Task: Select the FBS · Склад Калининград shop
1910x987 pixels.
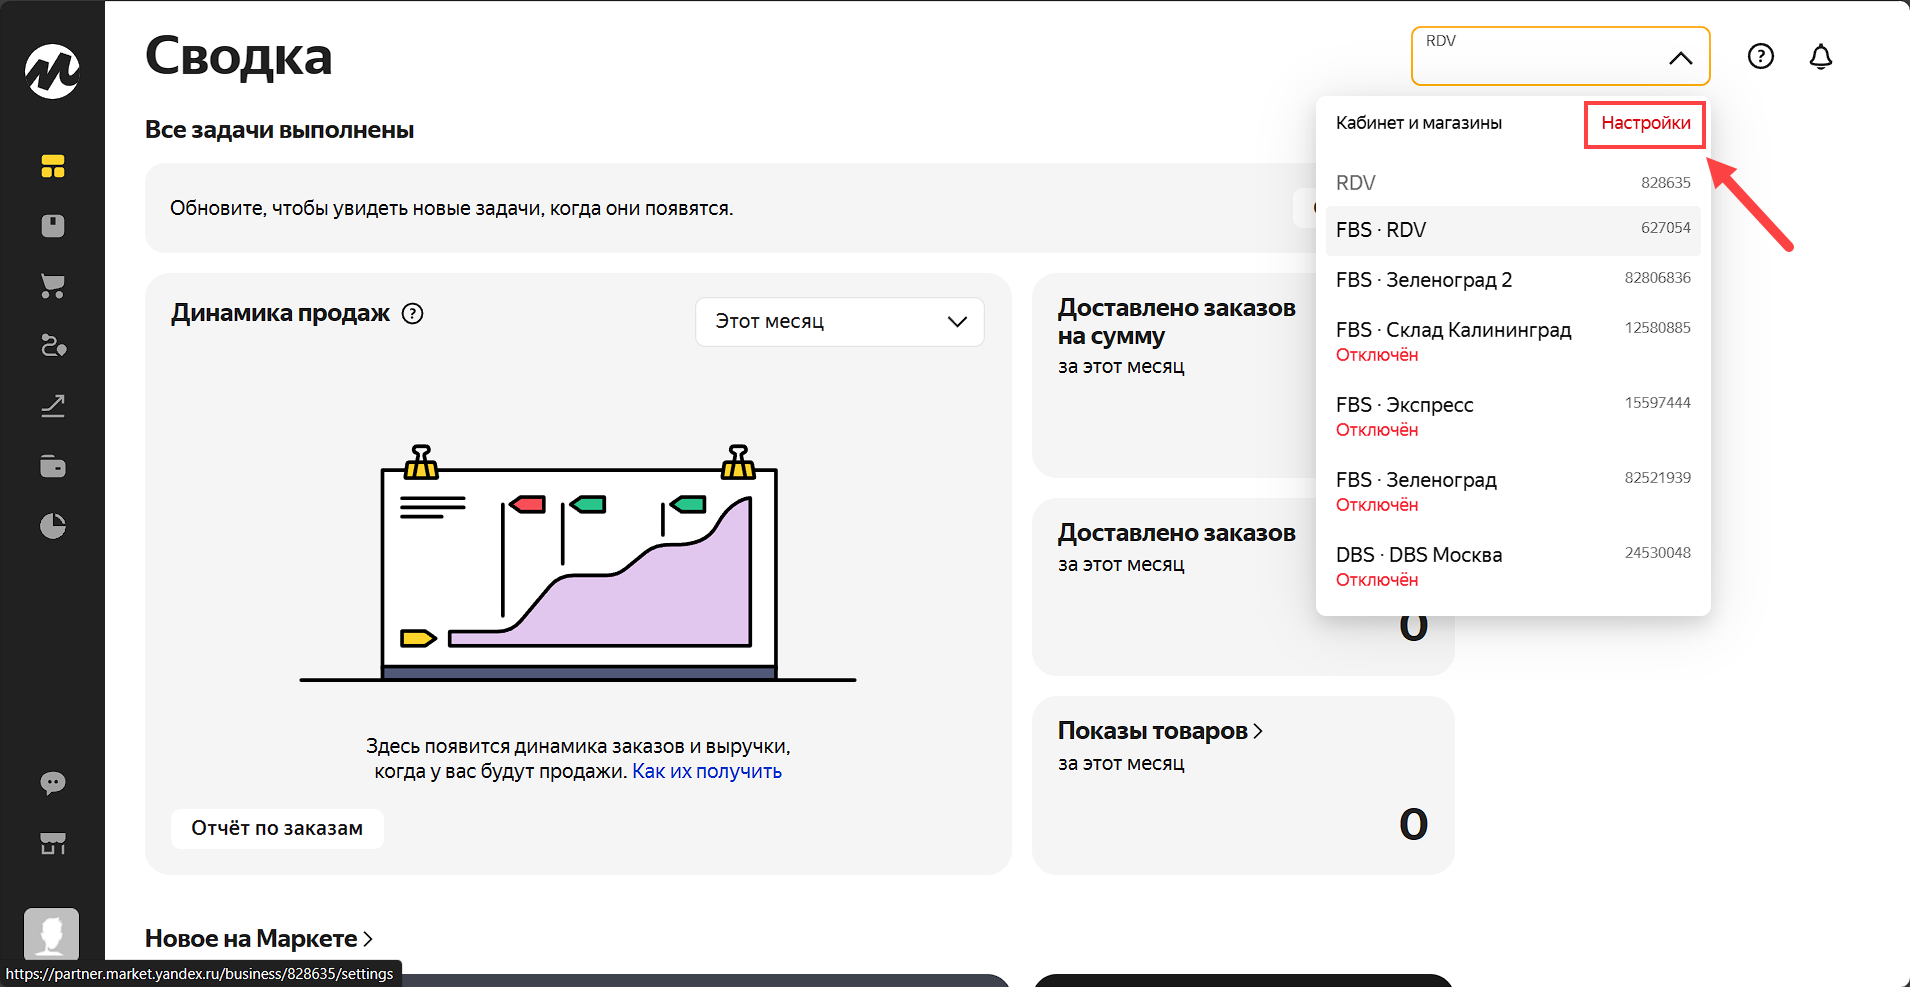Action: (x=1513, y=341)
